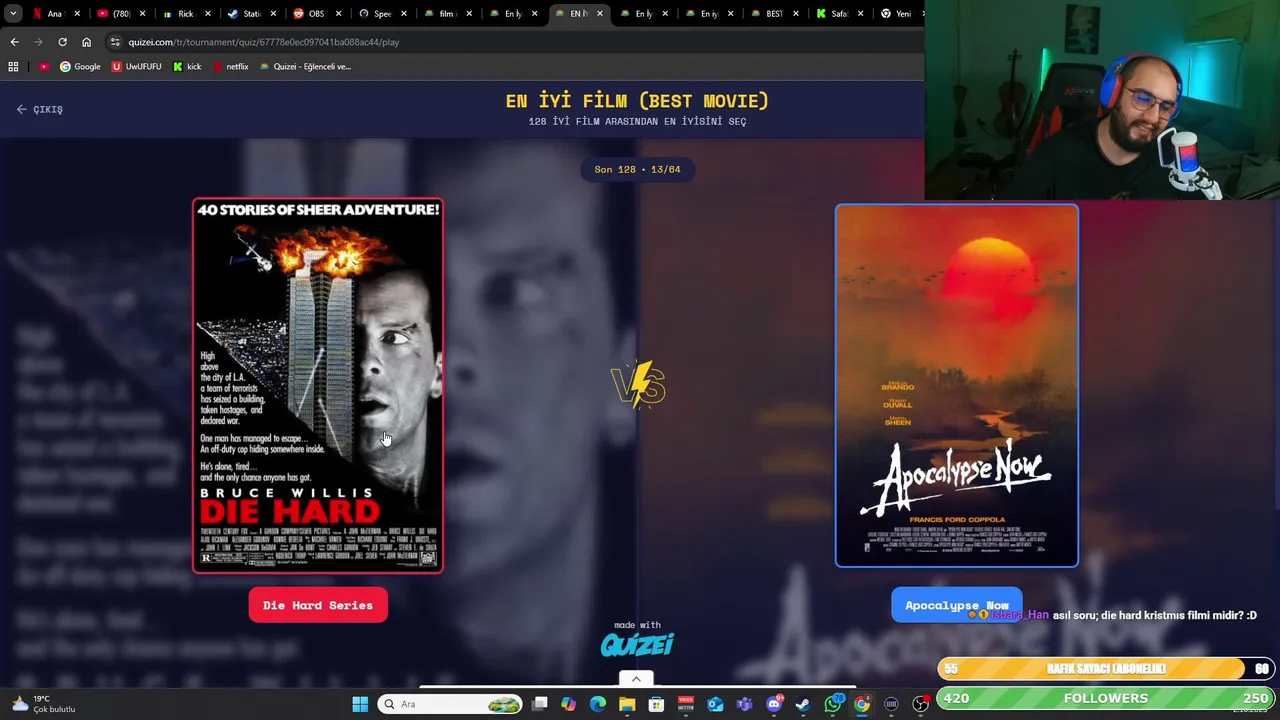
Task: Open the browser tab search dropdown
Action: (x=13, y=14)
